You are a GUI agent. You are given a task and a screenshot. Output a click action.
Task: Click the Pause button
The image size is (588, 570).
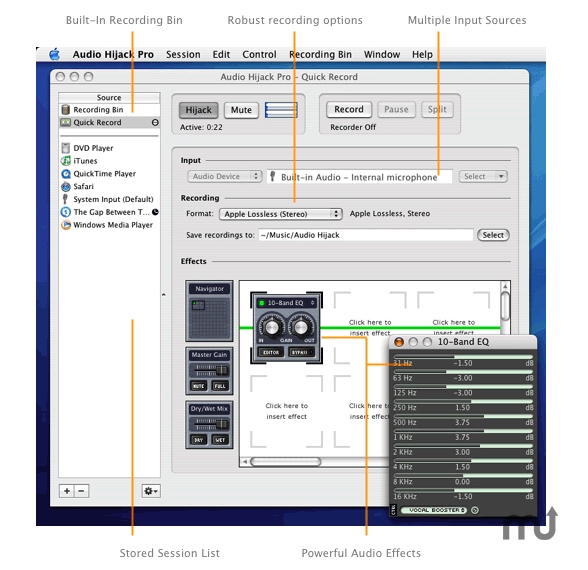(x=396, y=110)
